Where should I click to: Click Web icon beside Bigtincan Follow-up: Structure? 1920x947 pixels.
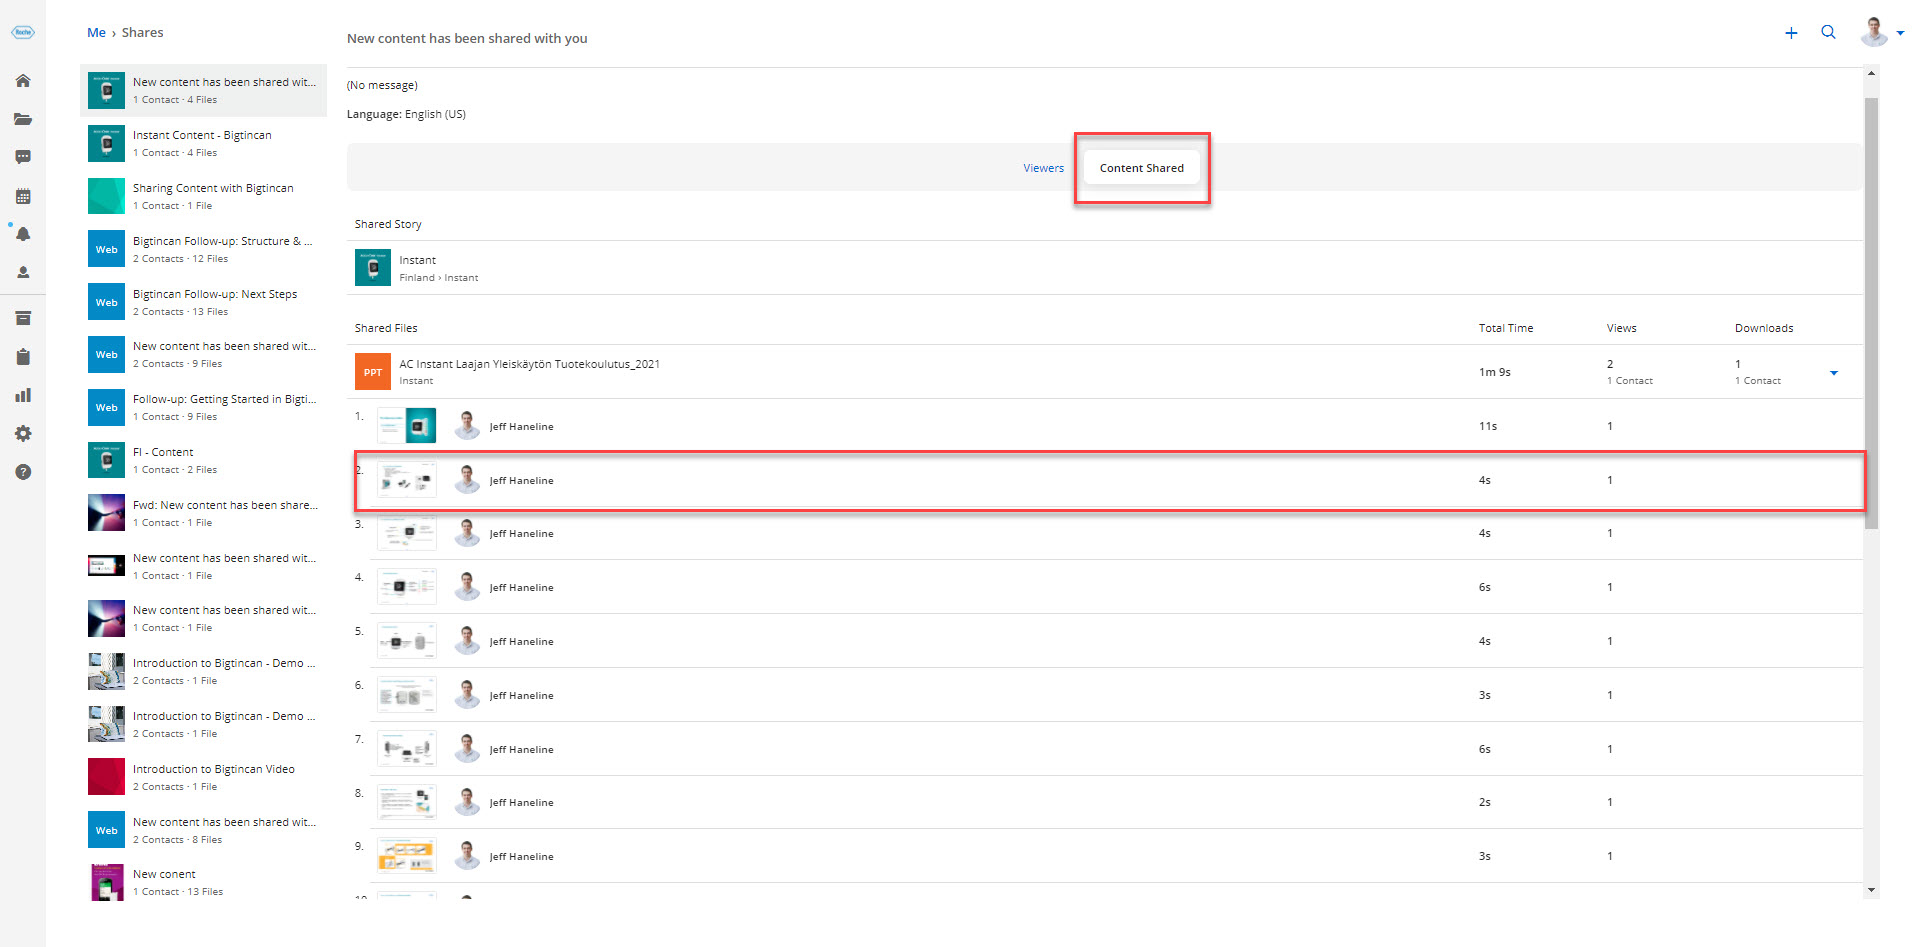pos(106,249)
